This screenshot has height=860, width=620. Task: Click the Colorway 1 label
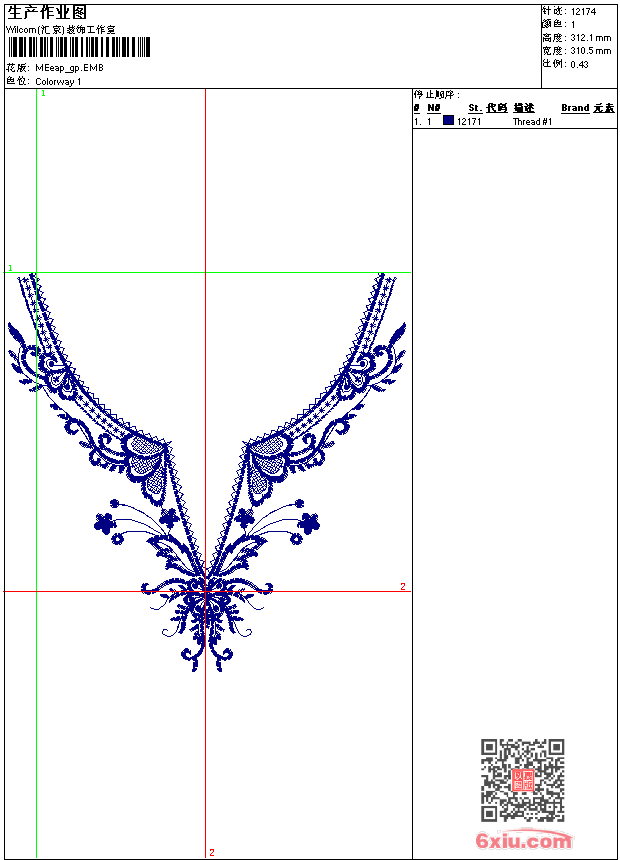58,81
